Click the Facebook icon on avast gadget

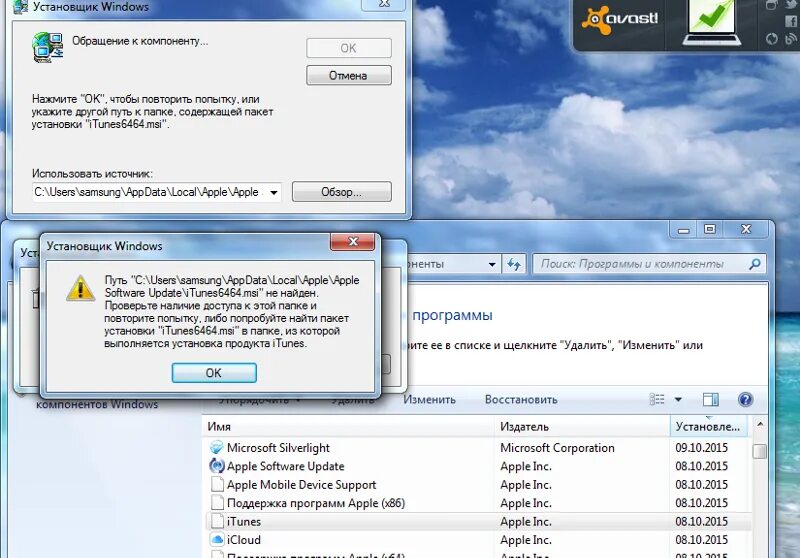point(790,21)
